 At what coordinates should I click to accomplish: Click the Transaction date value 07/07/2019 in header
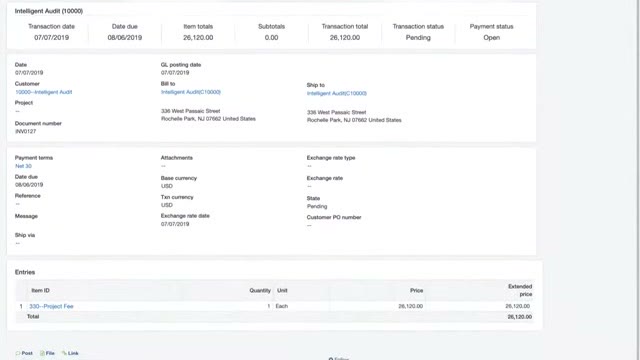51,38
